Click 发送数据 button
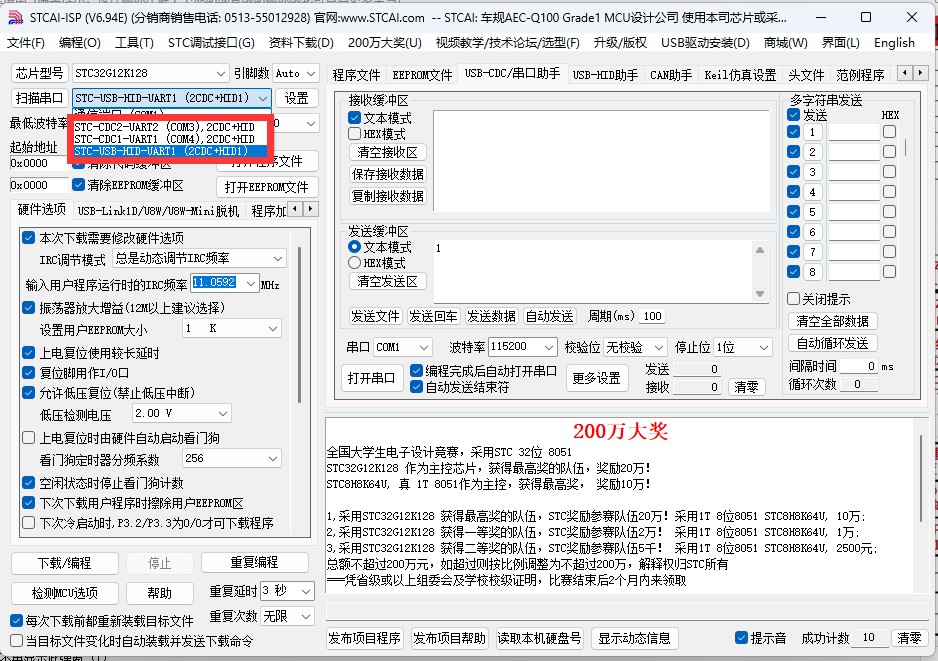The image size is (938, 661). tap(492, 316)
